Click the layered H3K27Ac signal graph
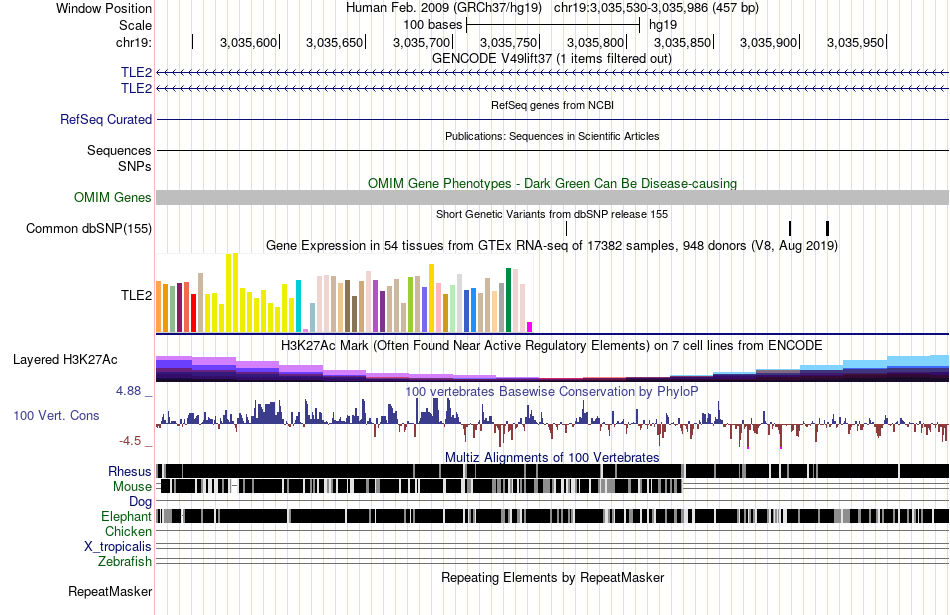The image size is (950, 615). (x=553, y=368)
